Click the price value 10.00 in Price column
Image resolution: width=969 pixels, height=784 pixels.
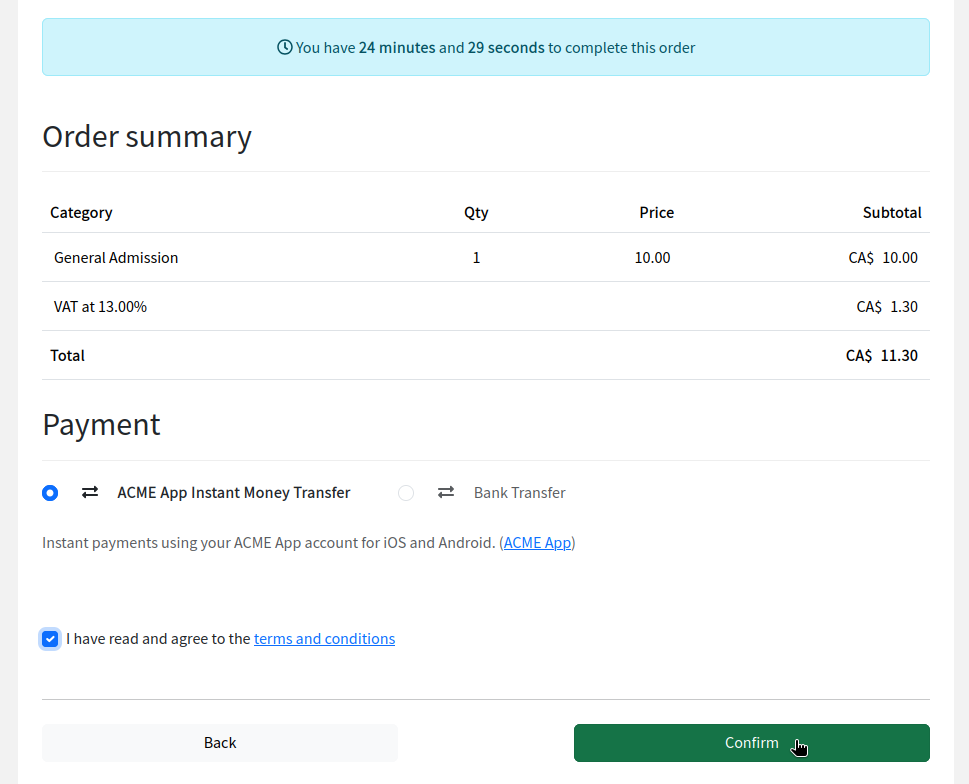(x=653, y=258)
